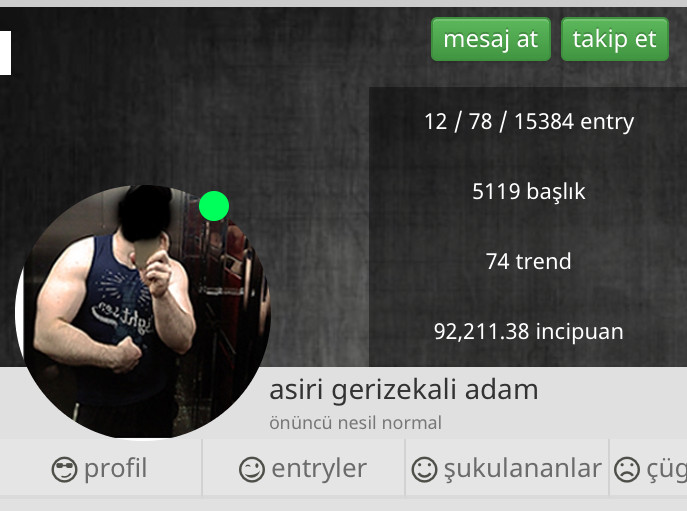The height and width of the screenshot is (511, 687).
Task: Open the 5119 başlık count
Action: pyautogui.click(x=529, y=192)
